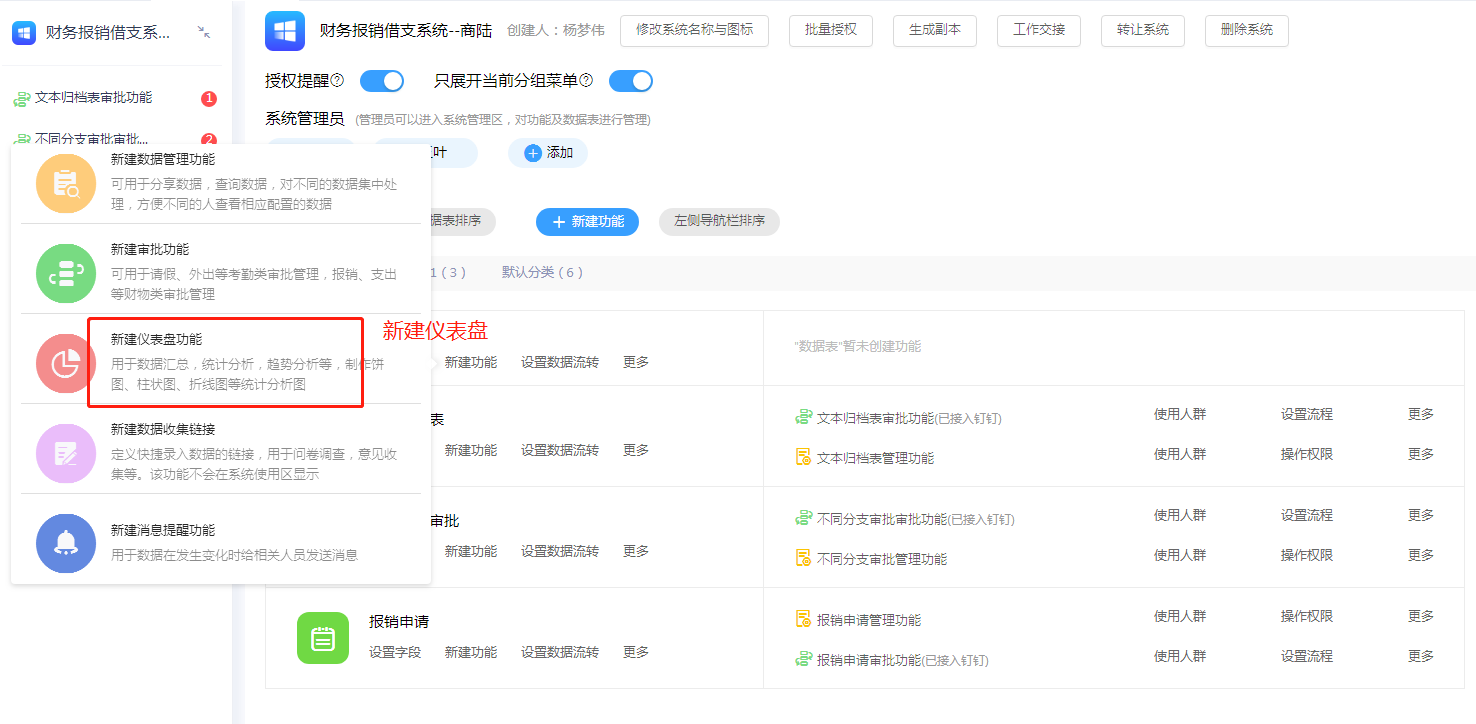Open 更多 for 文本归档表管理功能
The height and width of the screenshot is (724, 1476).
[x=1421, y=454]
